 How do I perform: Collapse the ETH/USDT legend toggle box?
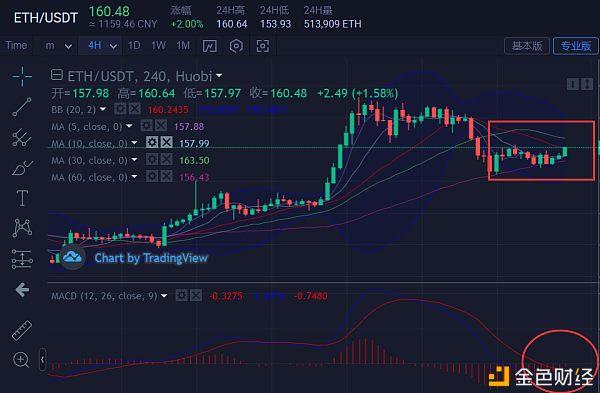coord(57,75)
